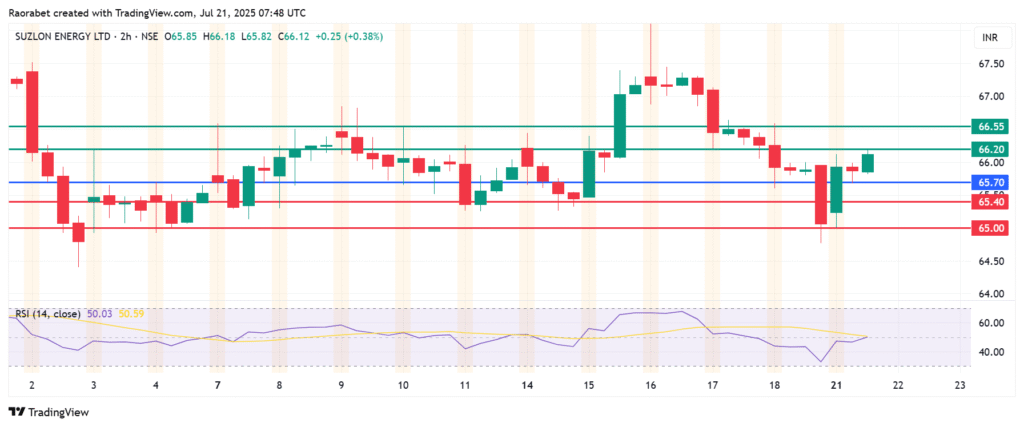Image resolution: width=1024 pixels, height=427 pixels.
Task: Click the red 65.40 price label
Action: click(991, 202)
